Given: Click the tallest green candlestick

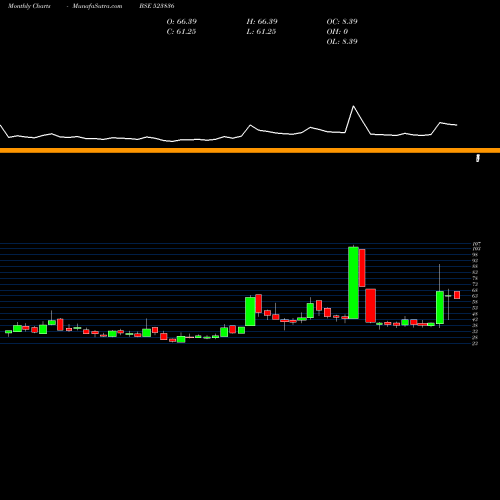Looking at the screenshot, I should click(x=353, y=283).
